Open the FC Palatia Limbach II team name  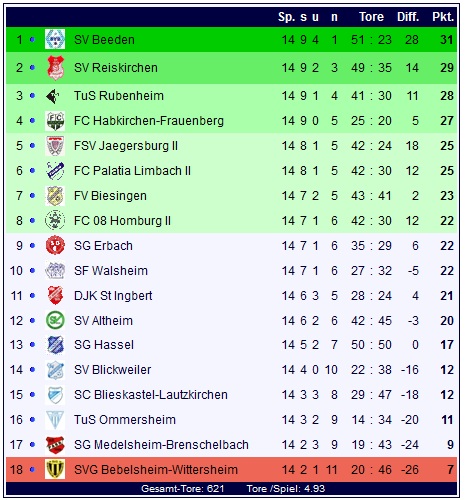(132, 171)
